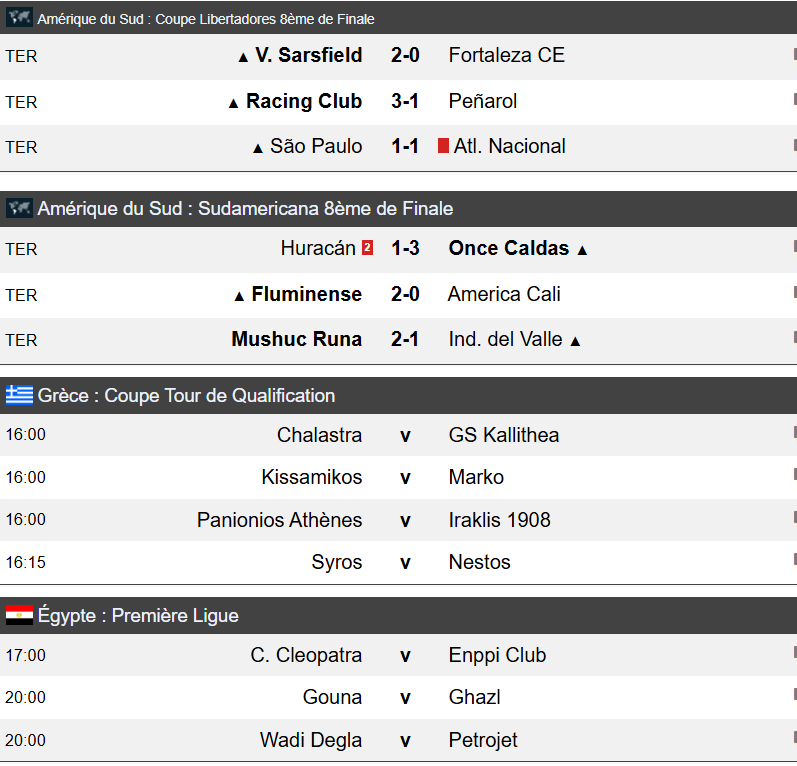Open the Sudamericana 8ème de Finale header

pos(245,209)
